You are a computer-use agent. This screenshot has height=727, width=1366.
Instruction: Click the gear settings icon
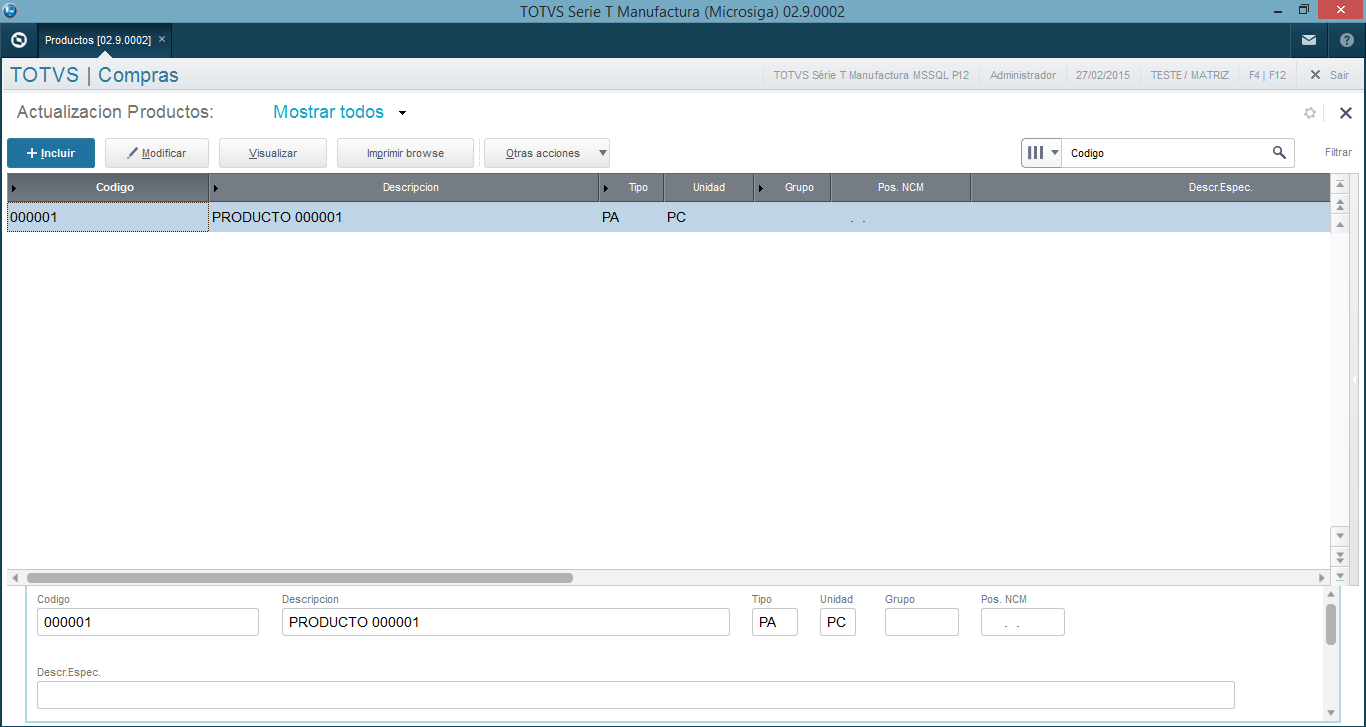(1309, 113)
